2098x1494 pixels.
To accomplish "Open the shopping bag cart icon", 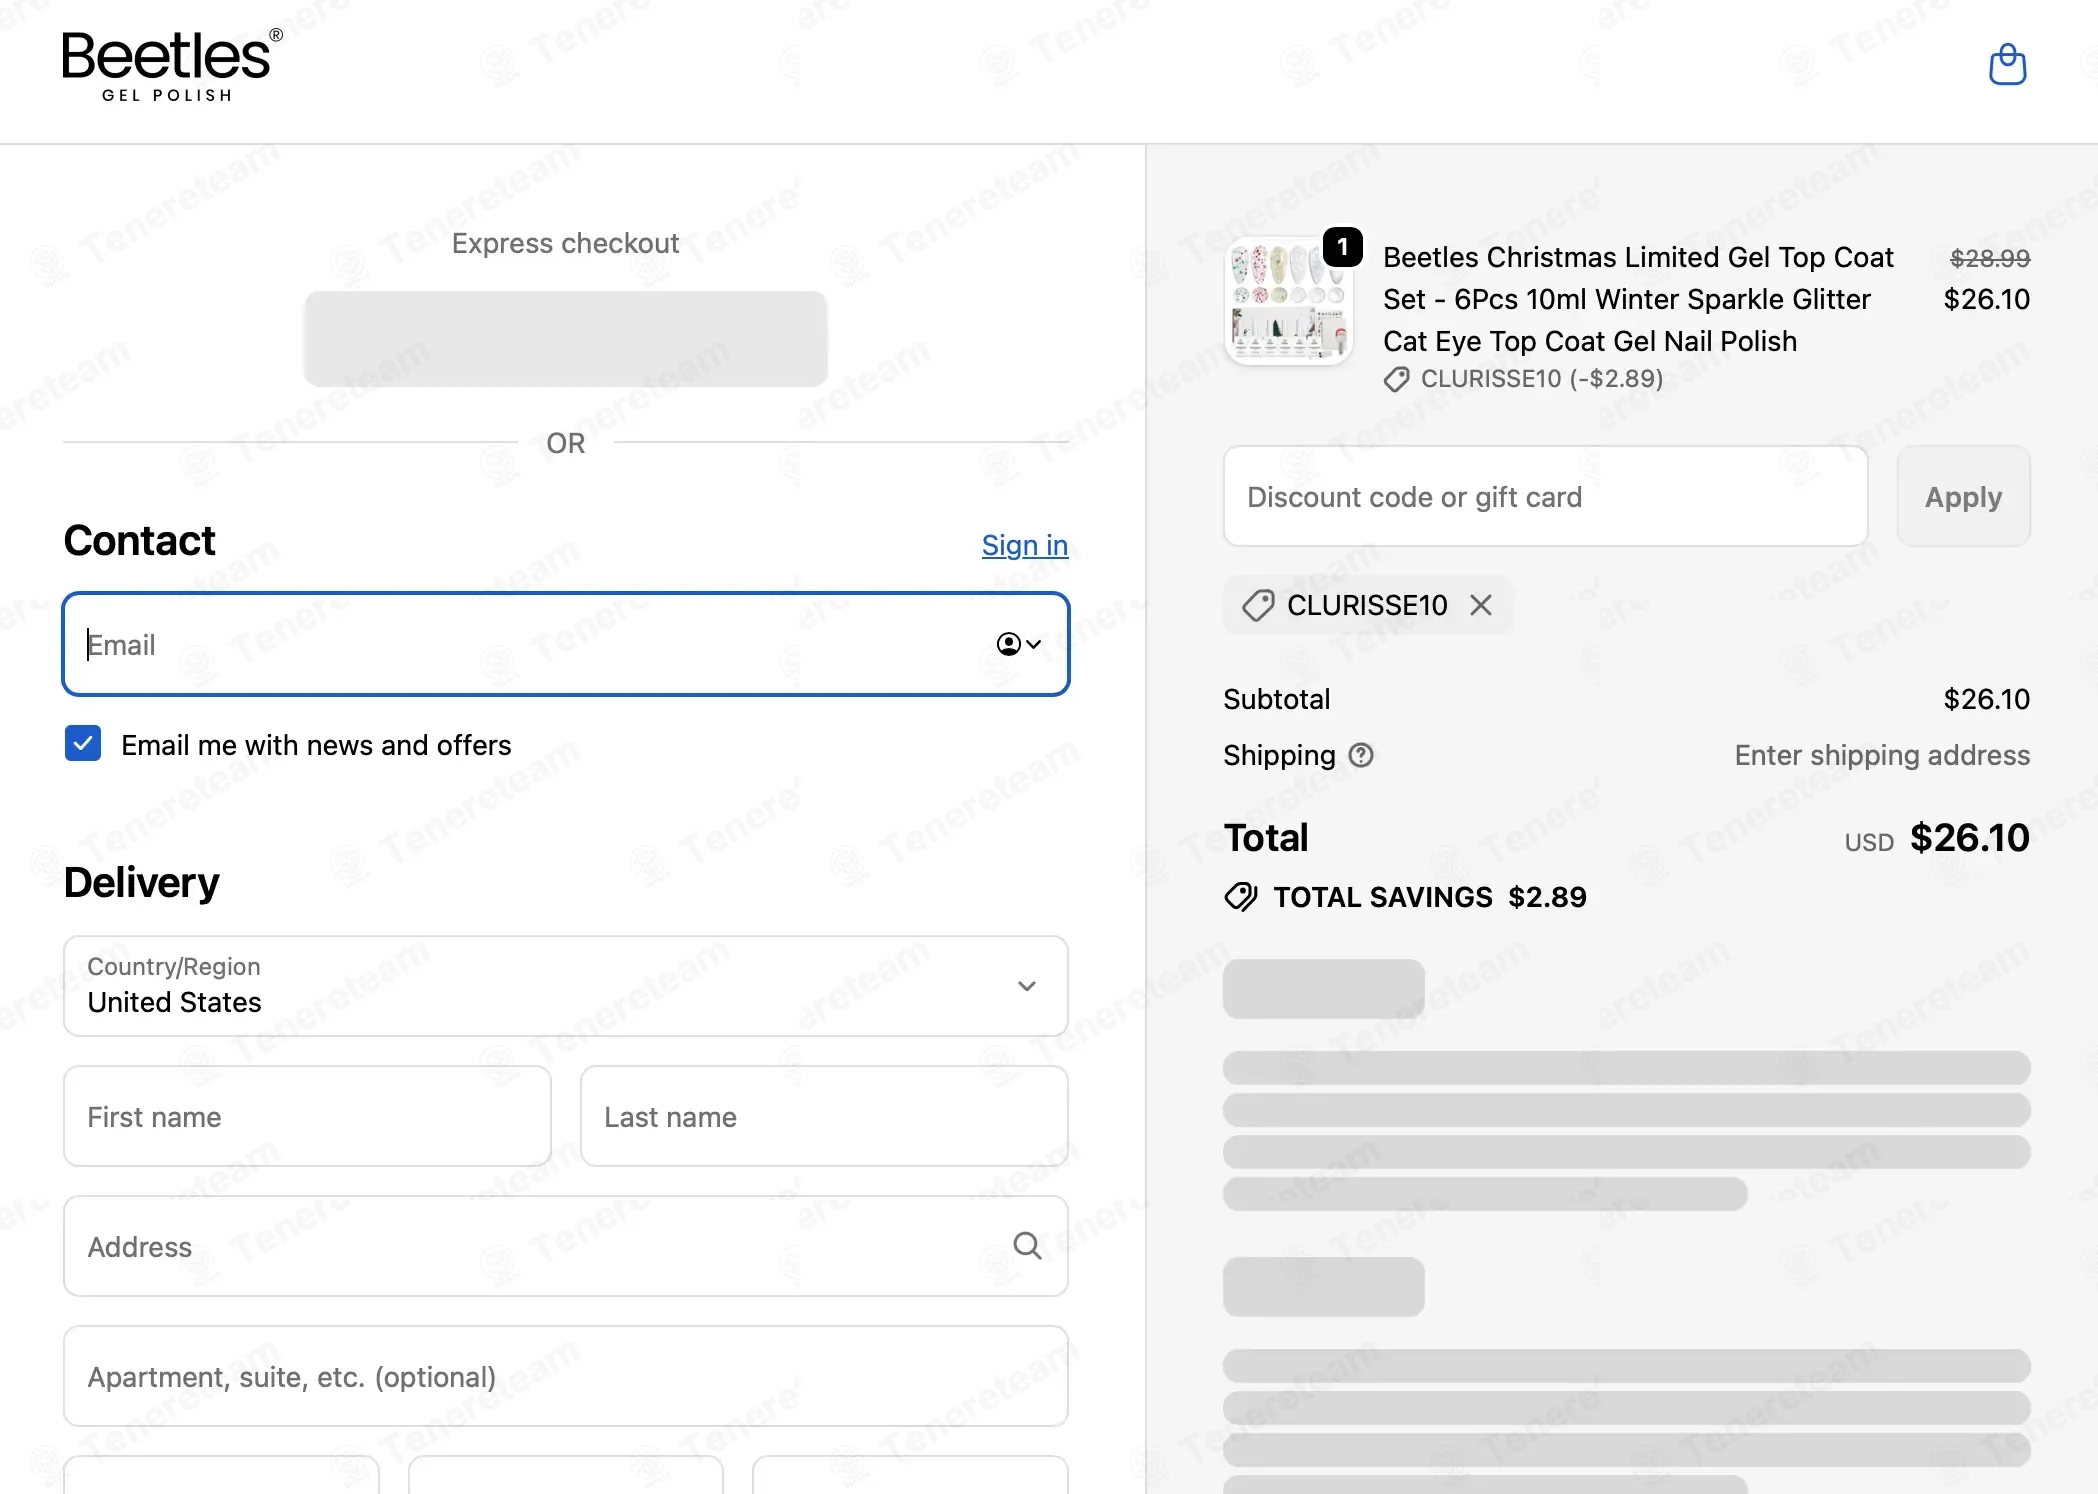I will [2007, 65].
